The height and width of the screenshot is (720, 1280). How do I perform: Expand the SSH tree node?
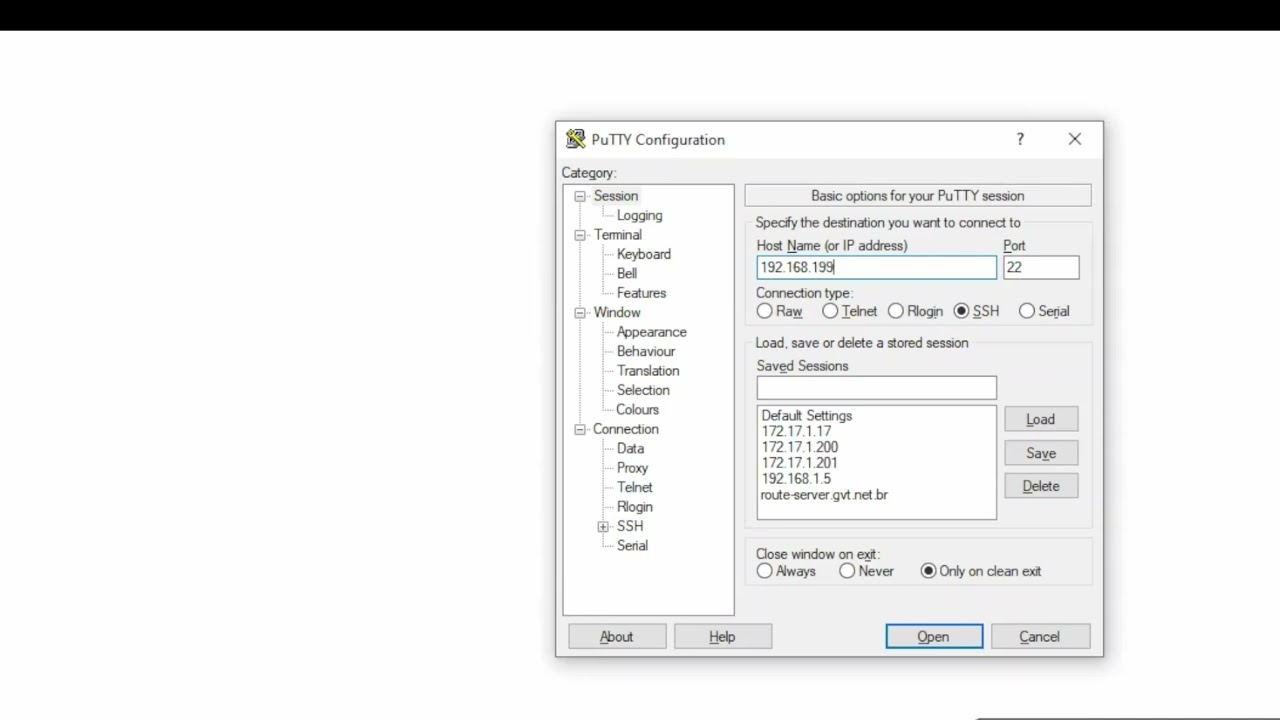click(603, 526)
